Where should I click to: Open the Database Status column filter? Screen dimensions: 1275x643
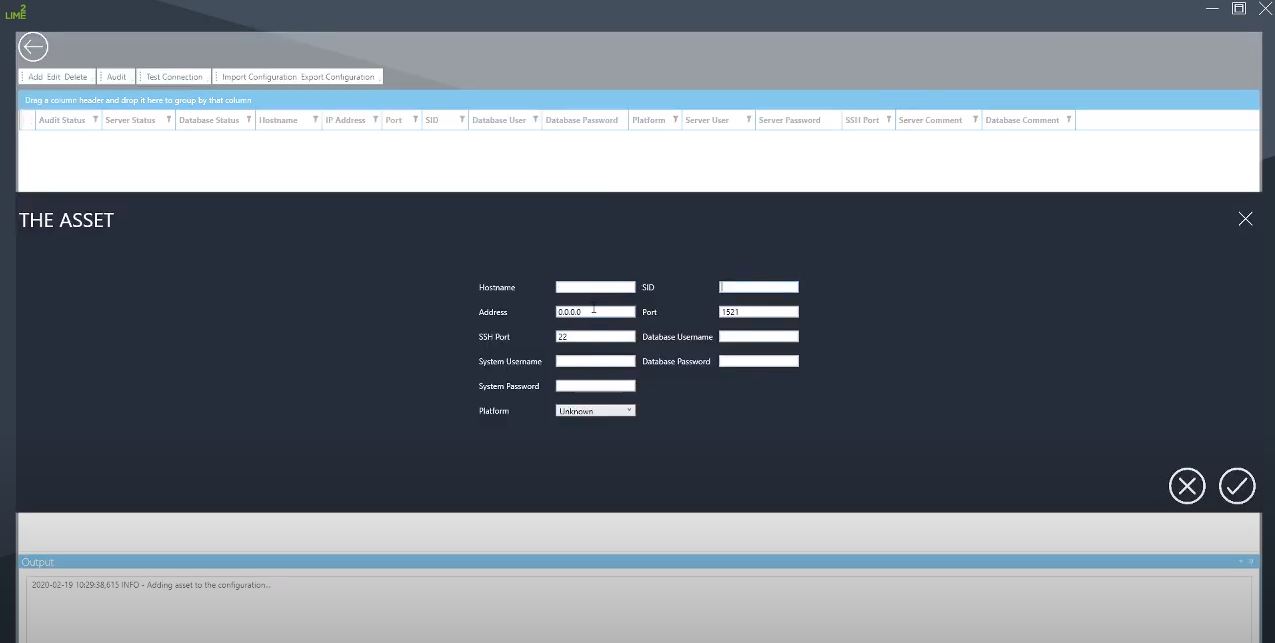(x=249, y=120)
